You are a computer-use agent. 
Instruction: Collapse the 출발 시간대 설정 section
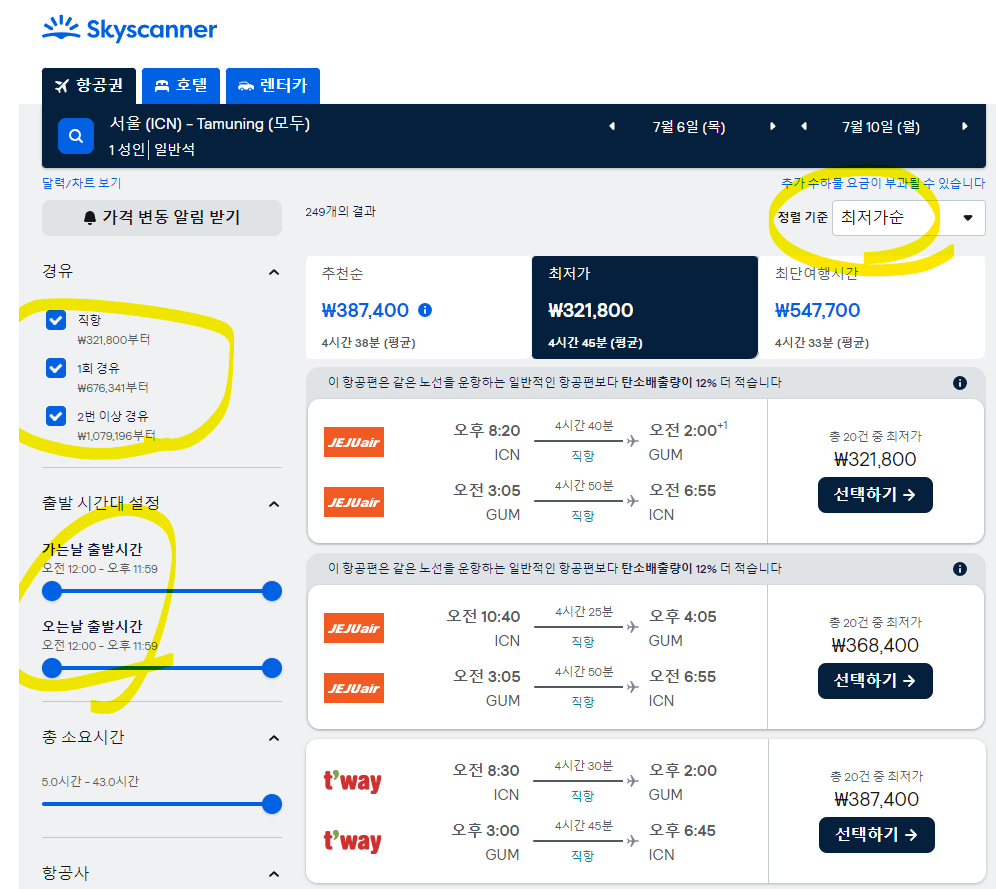(x=274, y=504)
